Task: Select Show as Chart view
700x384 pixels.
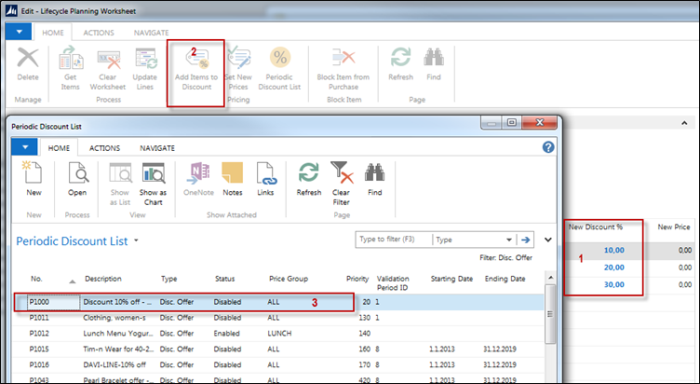Action: point(153,184)
